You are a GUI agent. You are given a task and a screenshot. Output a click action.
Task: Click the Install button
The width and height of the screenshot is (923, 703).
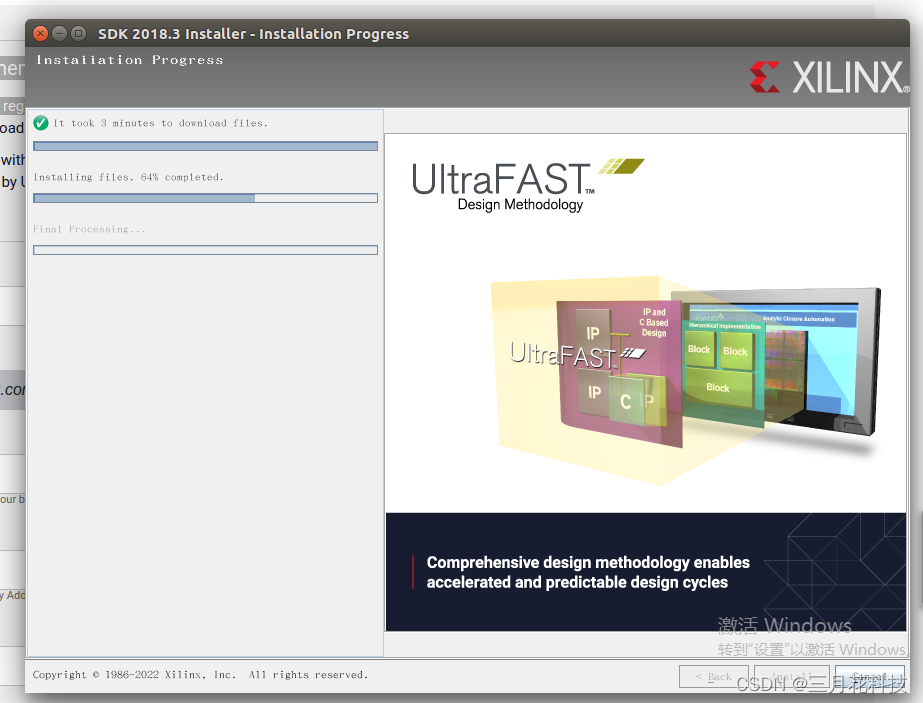(791, 677)
